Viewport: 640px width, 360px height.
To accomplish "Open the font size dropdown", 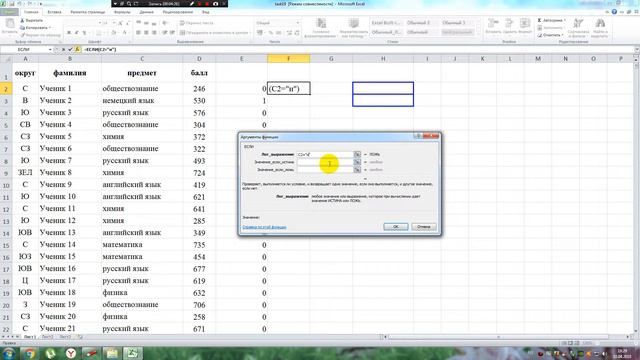I will click(114, 23).
